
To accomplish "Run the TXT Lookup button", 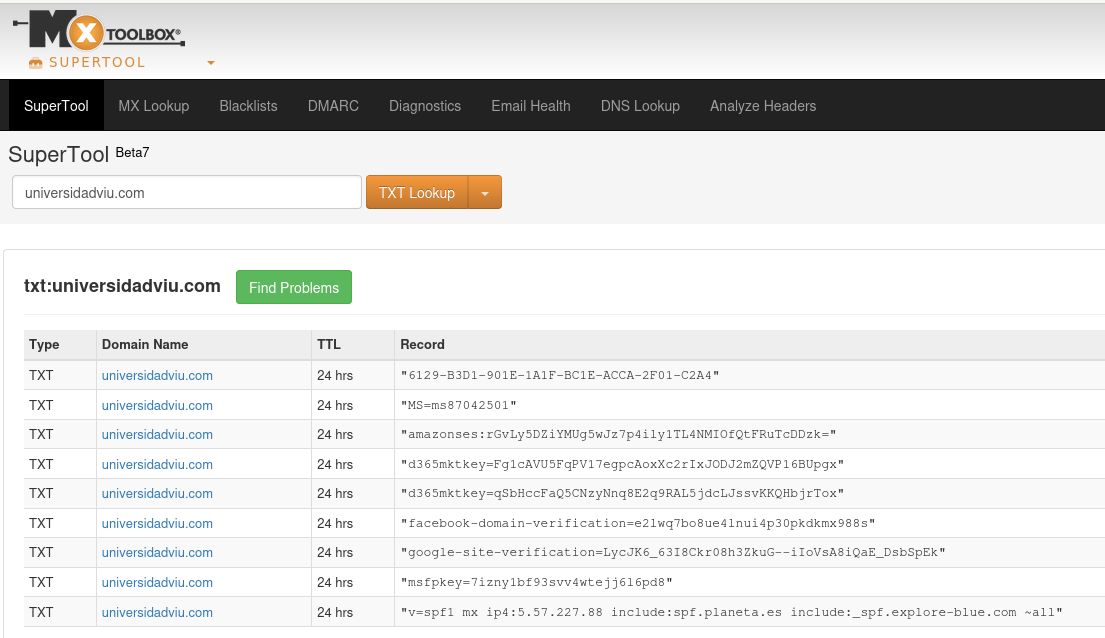I will pos(416,192).
